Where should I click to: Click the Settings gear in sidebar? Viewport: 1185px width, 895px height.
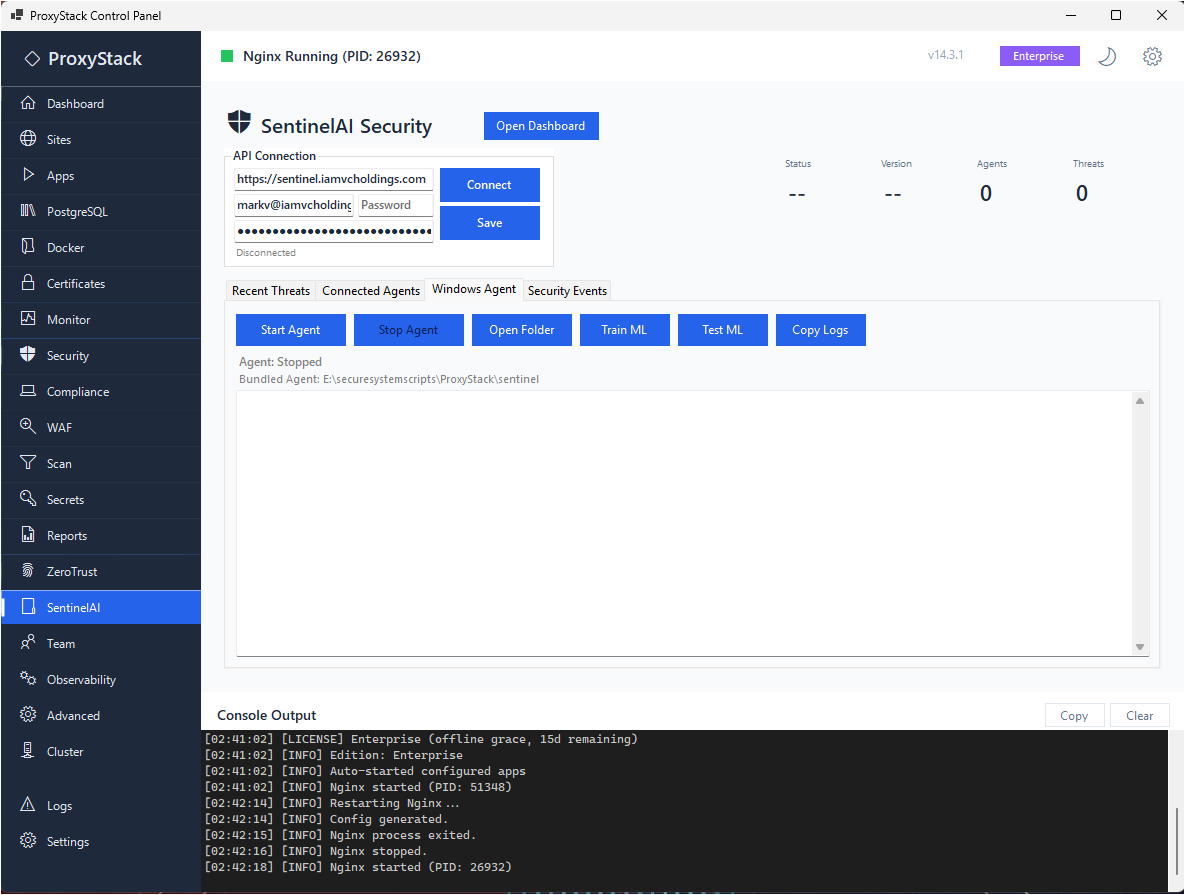click(28, 841)
